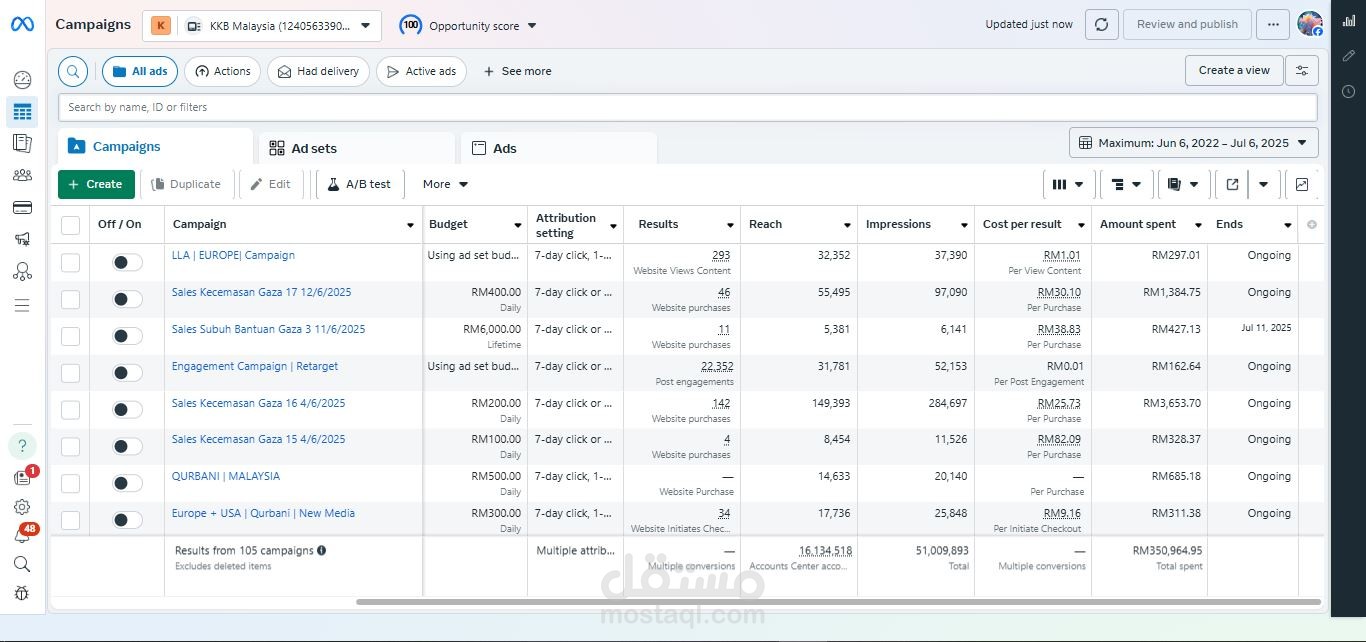Open the updates icon with badge 1
1366x642 pixels.
22,478
